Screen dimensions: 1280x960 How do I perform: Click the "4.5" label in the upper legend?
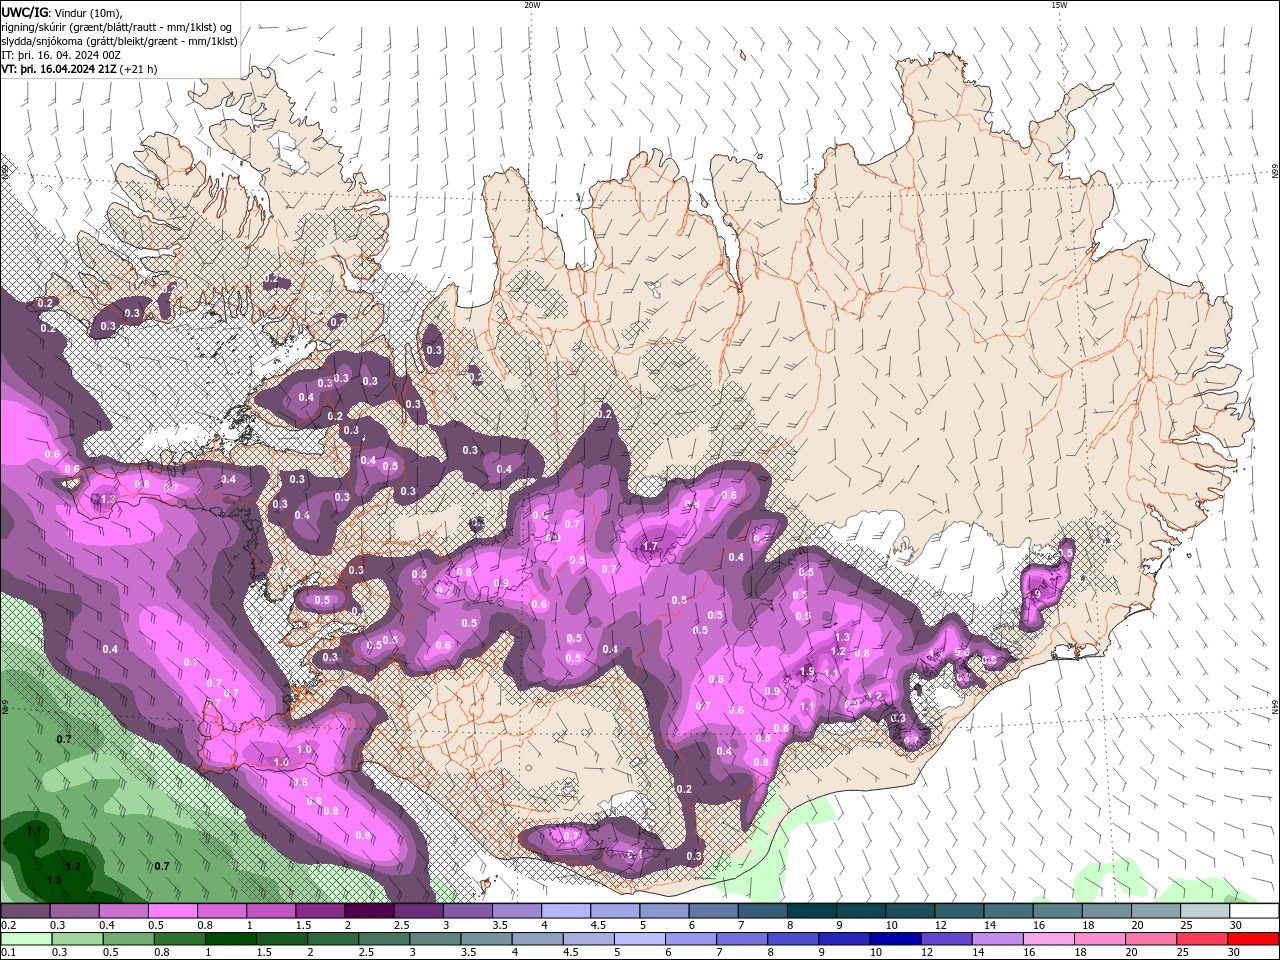[598, 925]
